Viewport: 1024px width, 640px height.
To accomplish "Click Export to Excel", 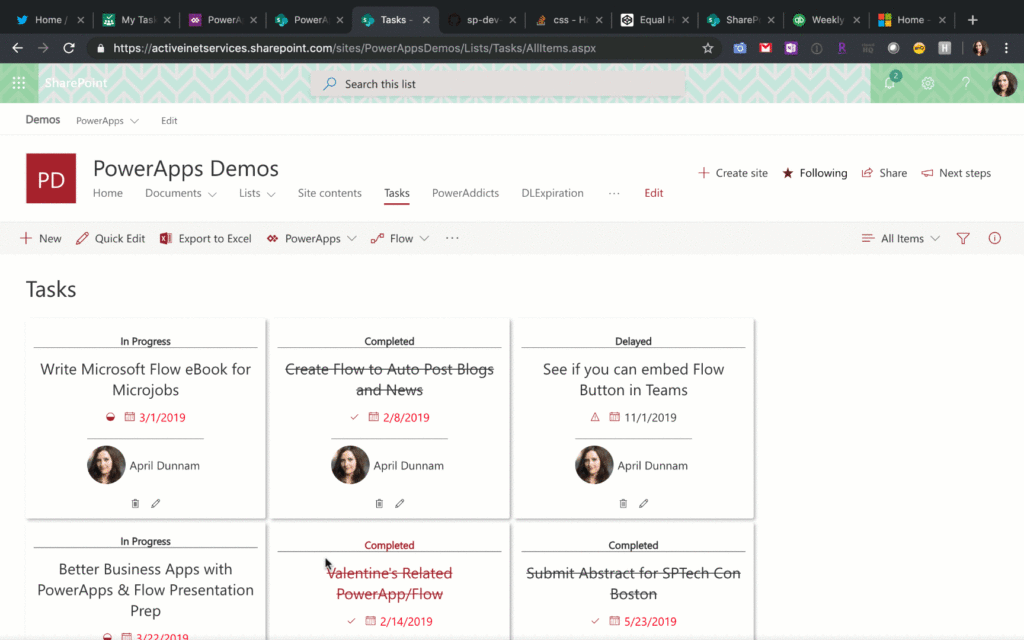I will pos(205,239).
